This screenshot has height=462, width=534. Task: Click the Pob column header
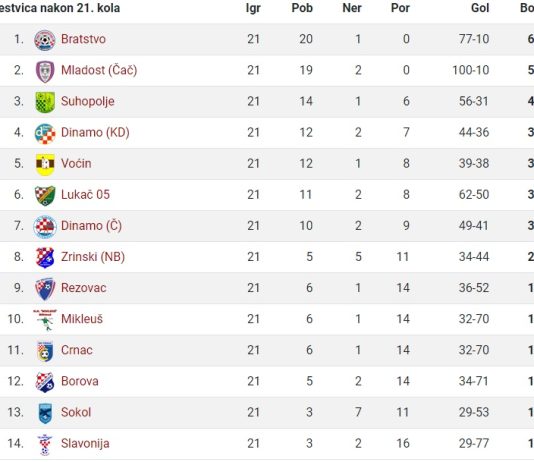(302, 8)
